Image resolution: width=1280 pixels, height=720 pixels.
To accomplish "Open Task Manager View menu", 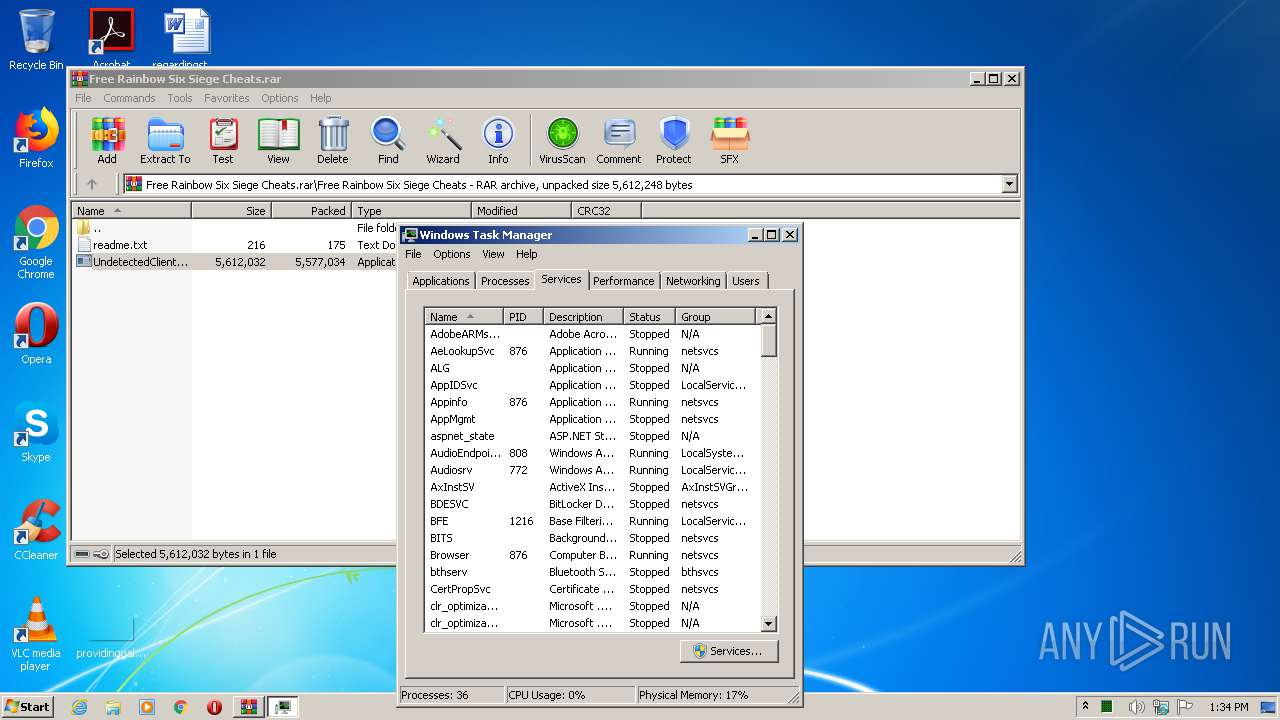I will 494,254.
